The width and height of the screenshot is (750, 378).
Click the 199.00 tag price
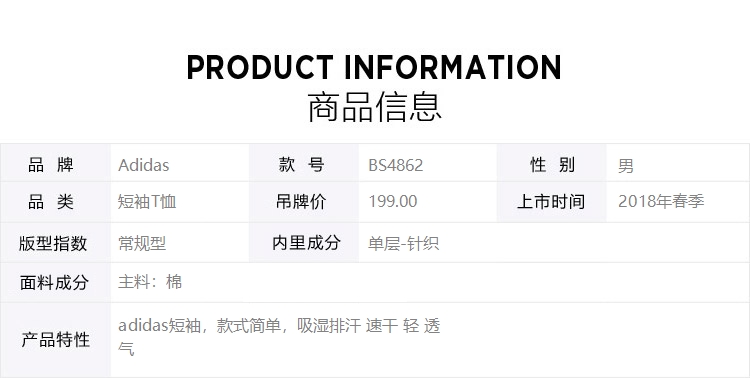pos(393,201)
